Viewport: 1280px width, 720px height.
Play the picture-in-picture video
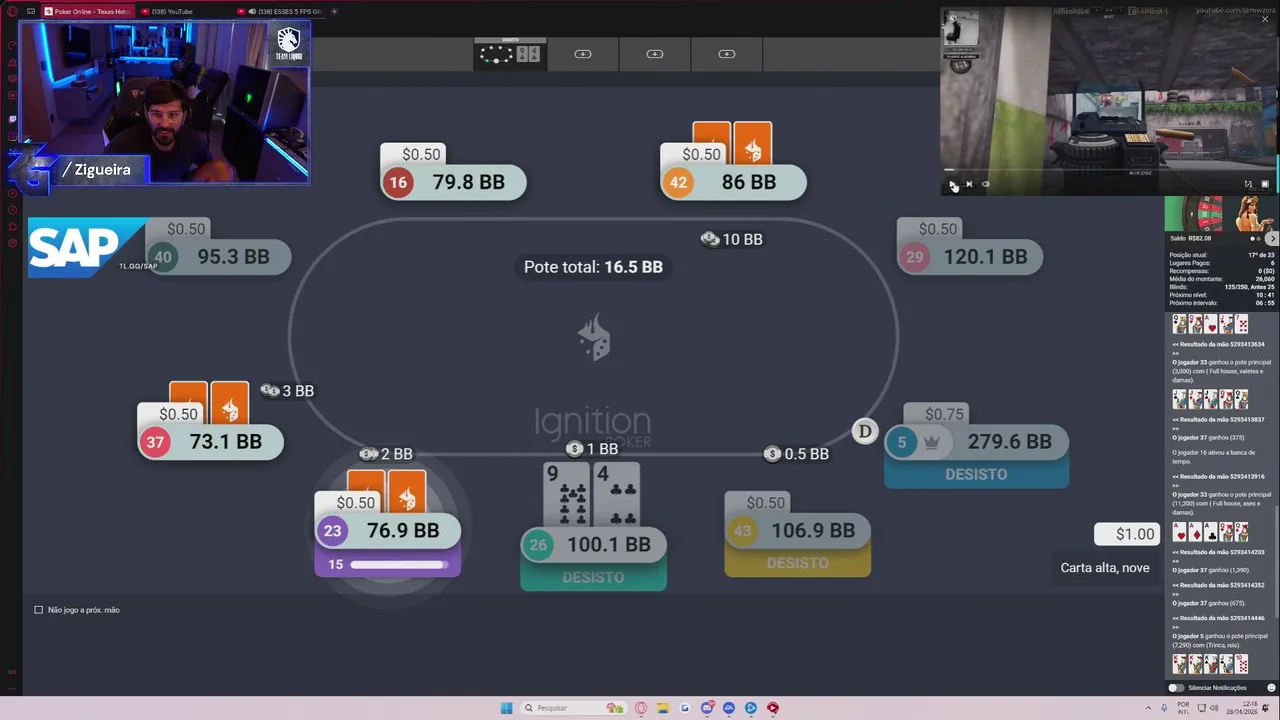coord(953,184)
